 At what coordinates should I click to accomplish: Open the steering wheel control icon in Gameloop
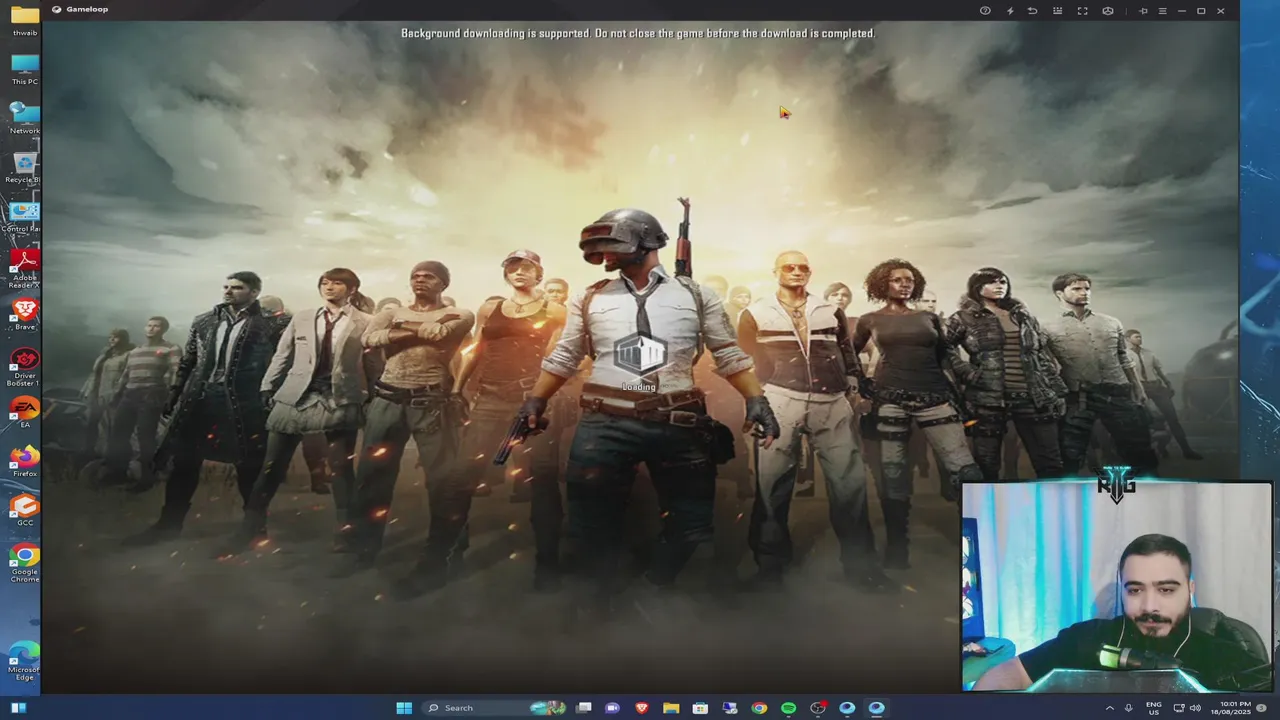(x=1108, y=11)
